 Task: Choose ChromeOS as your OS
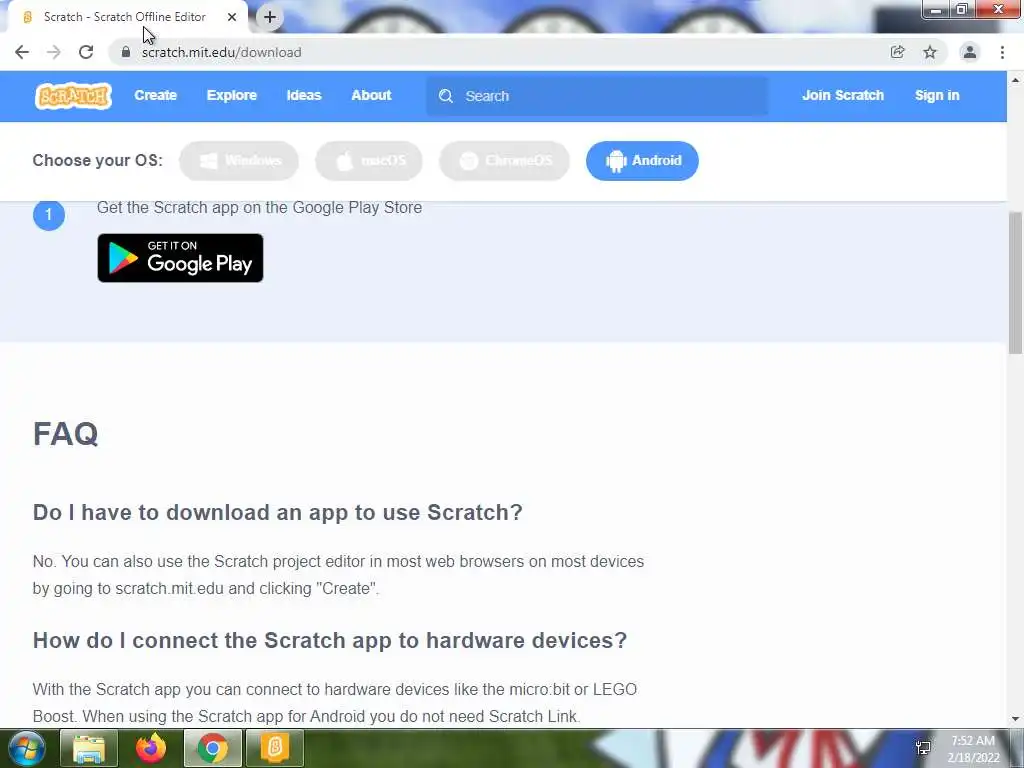[504, 161]
